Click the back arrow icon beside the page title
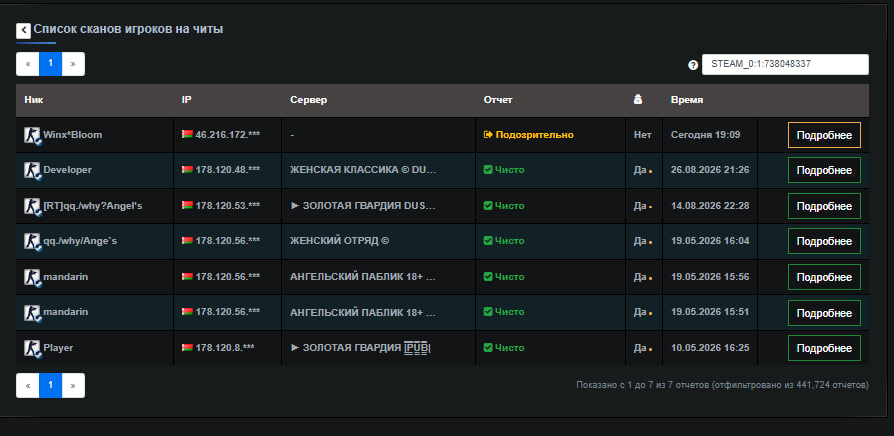Viewport: 894px width, 436px height. [23, 31]
